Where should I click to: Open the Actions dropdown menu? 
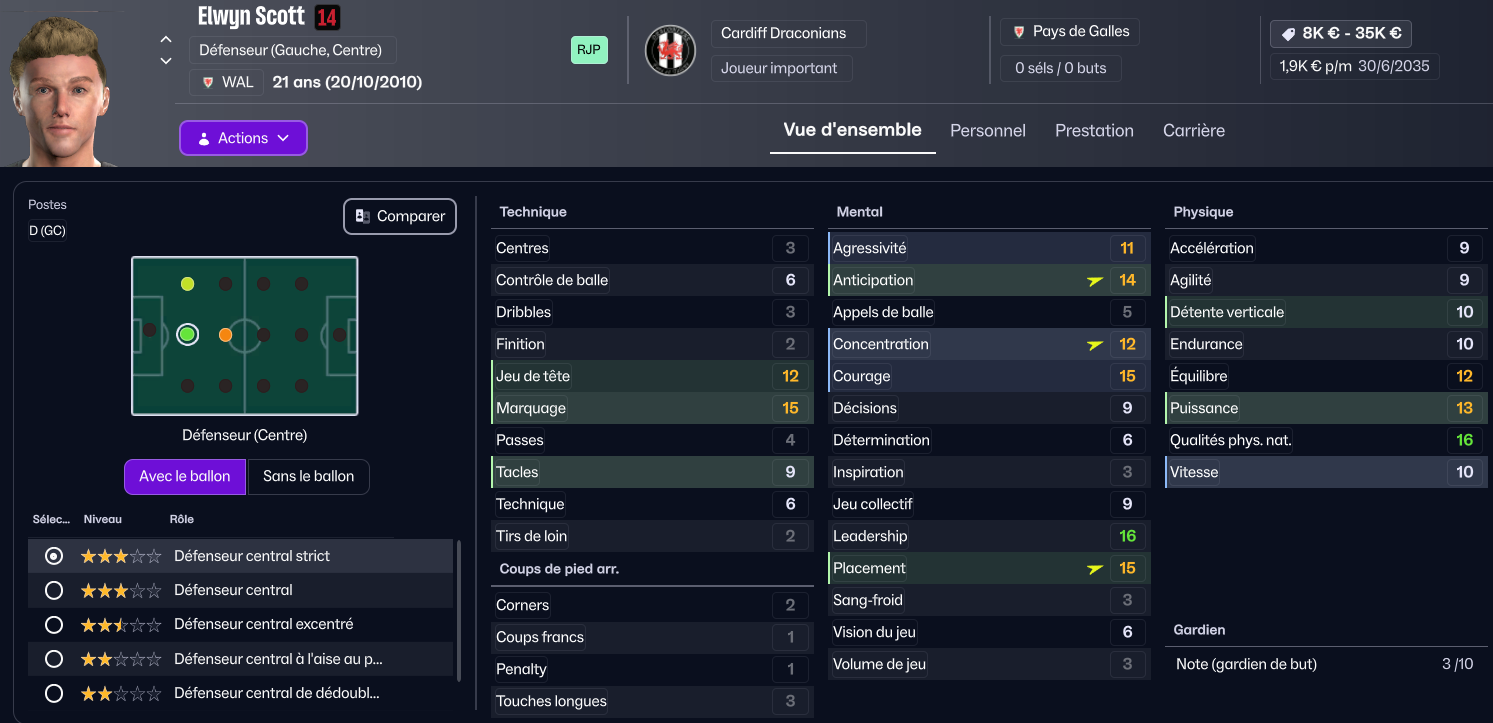tap(243, 138)
